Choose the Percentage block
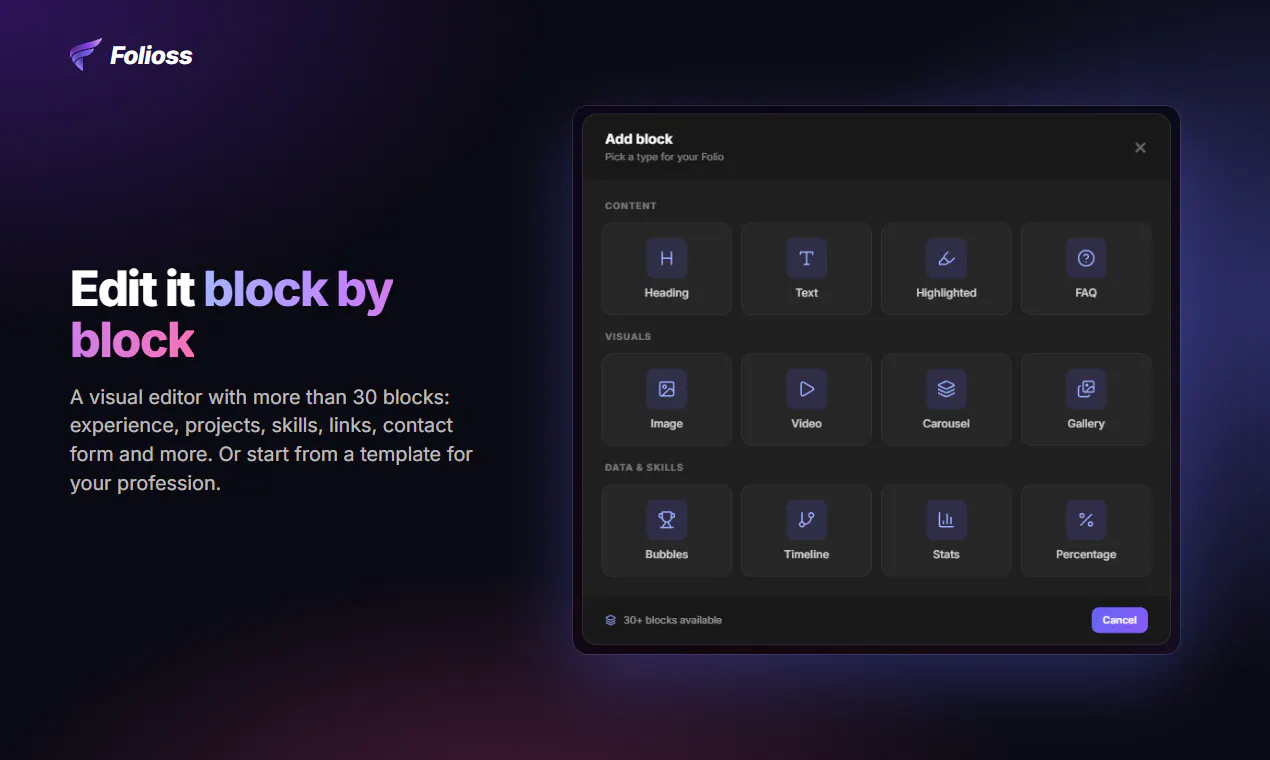This screenshot has height=760, width=1270. [x=1086, y=531]
